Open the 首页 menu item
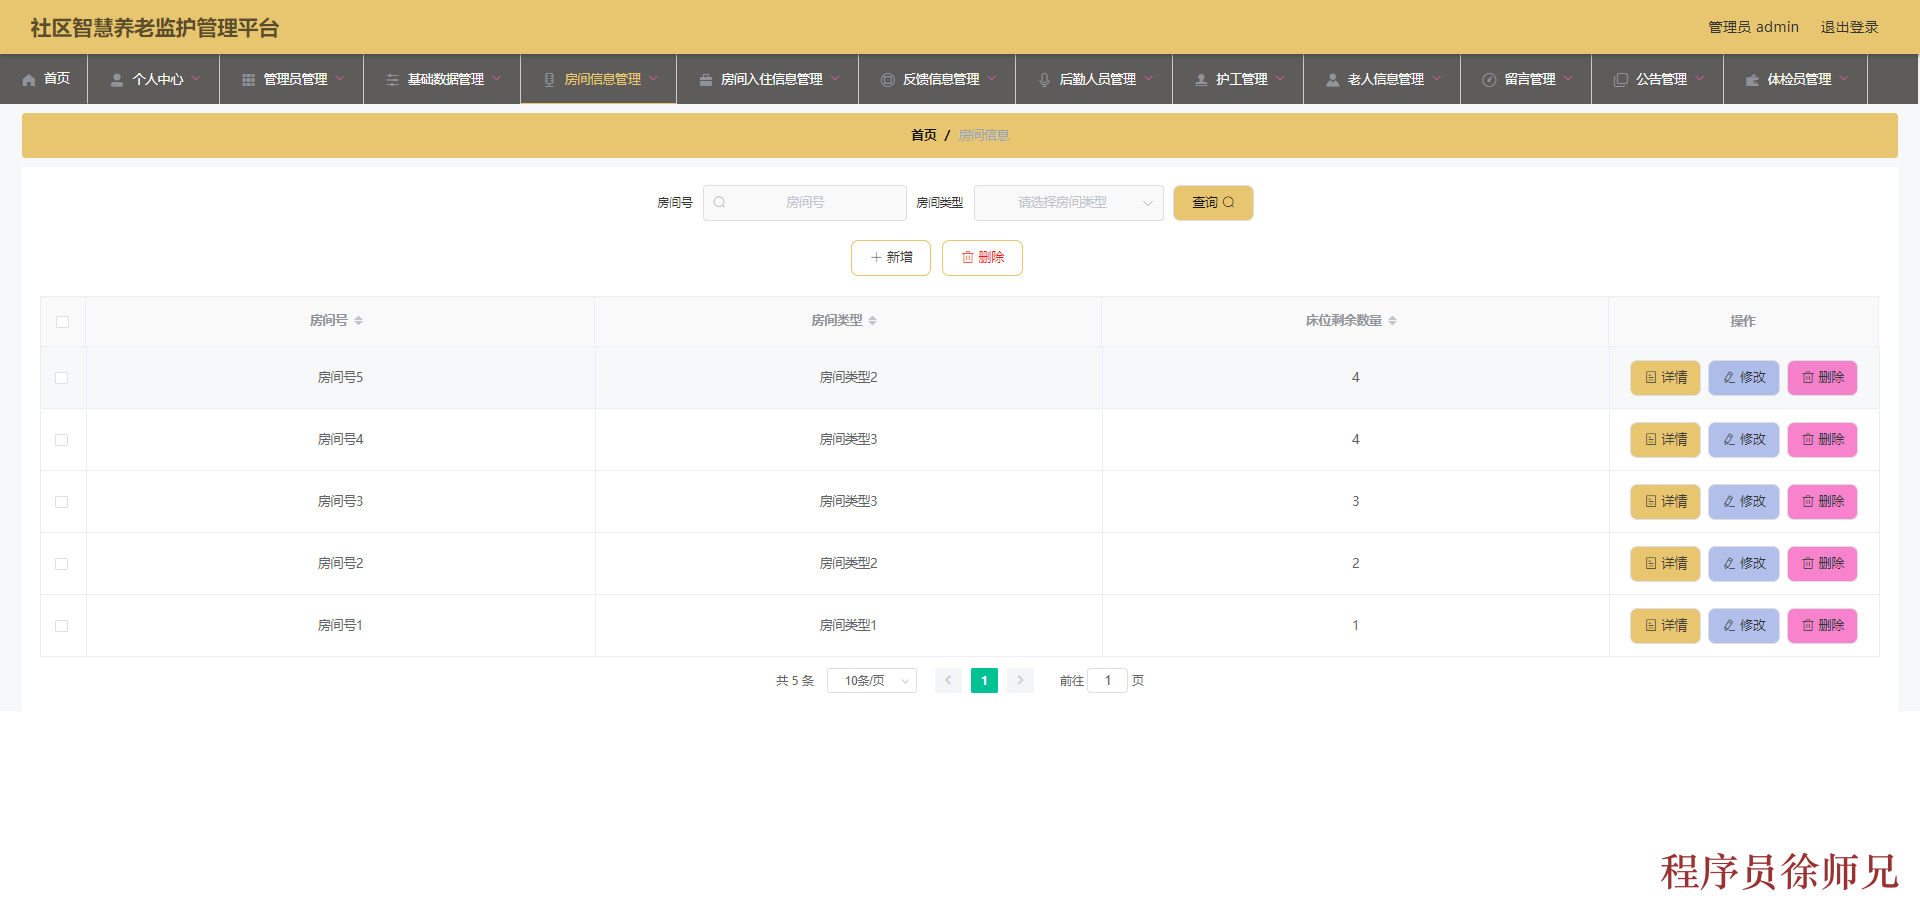Screen dimensions: 1920x916 coord(44,79)
